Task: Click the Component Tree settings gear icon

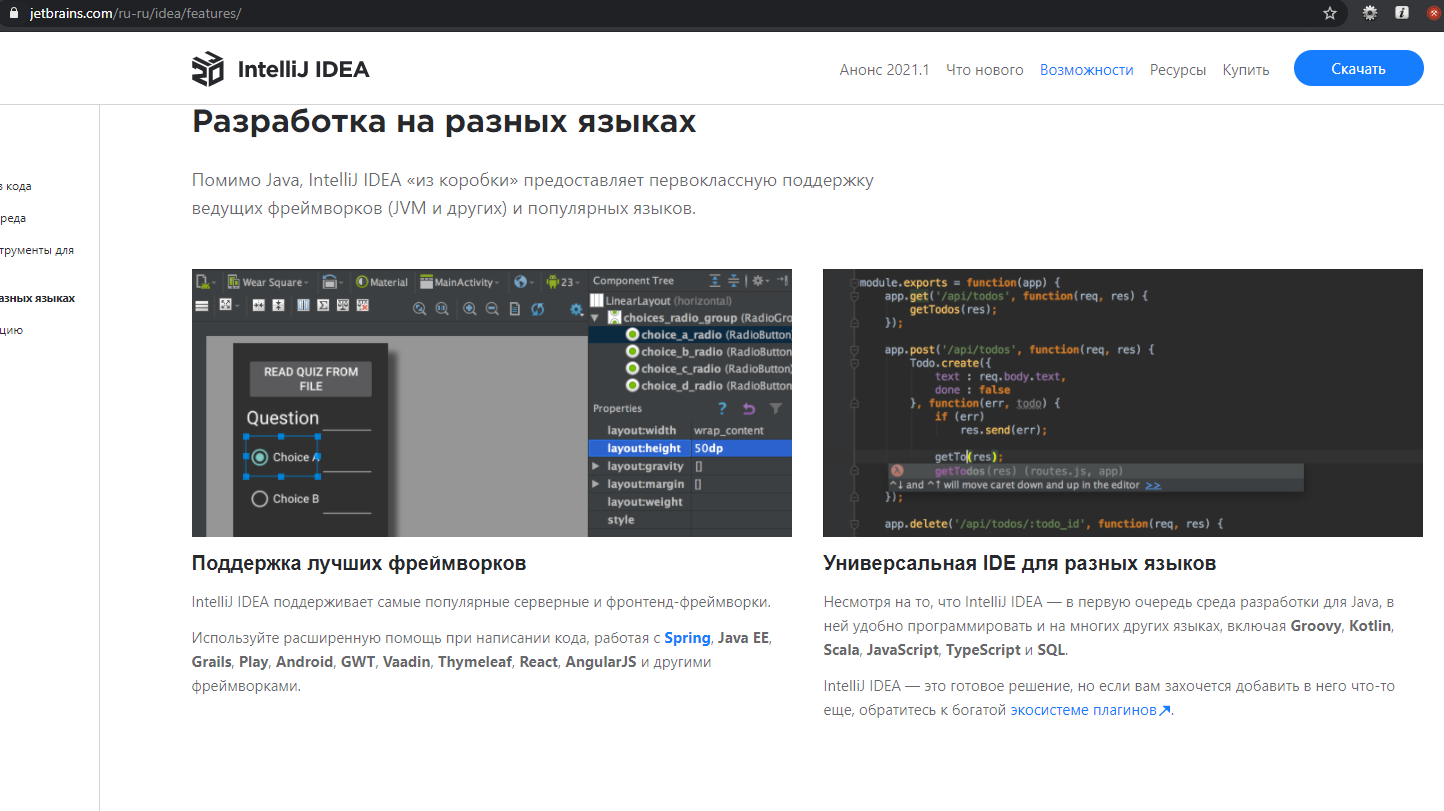Action: tap(758, 281)
